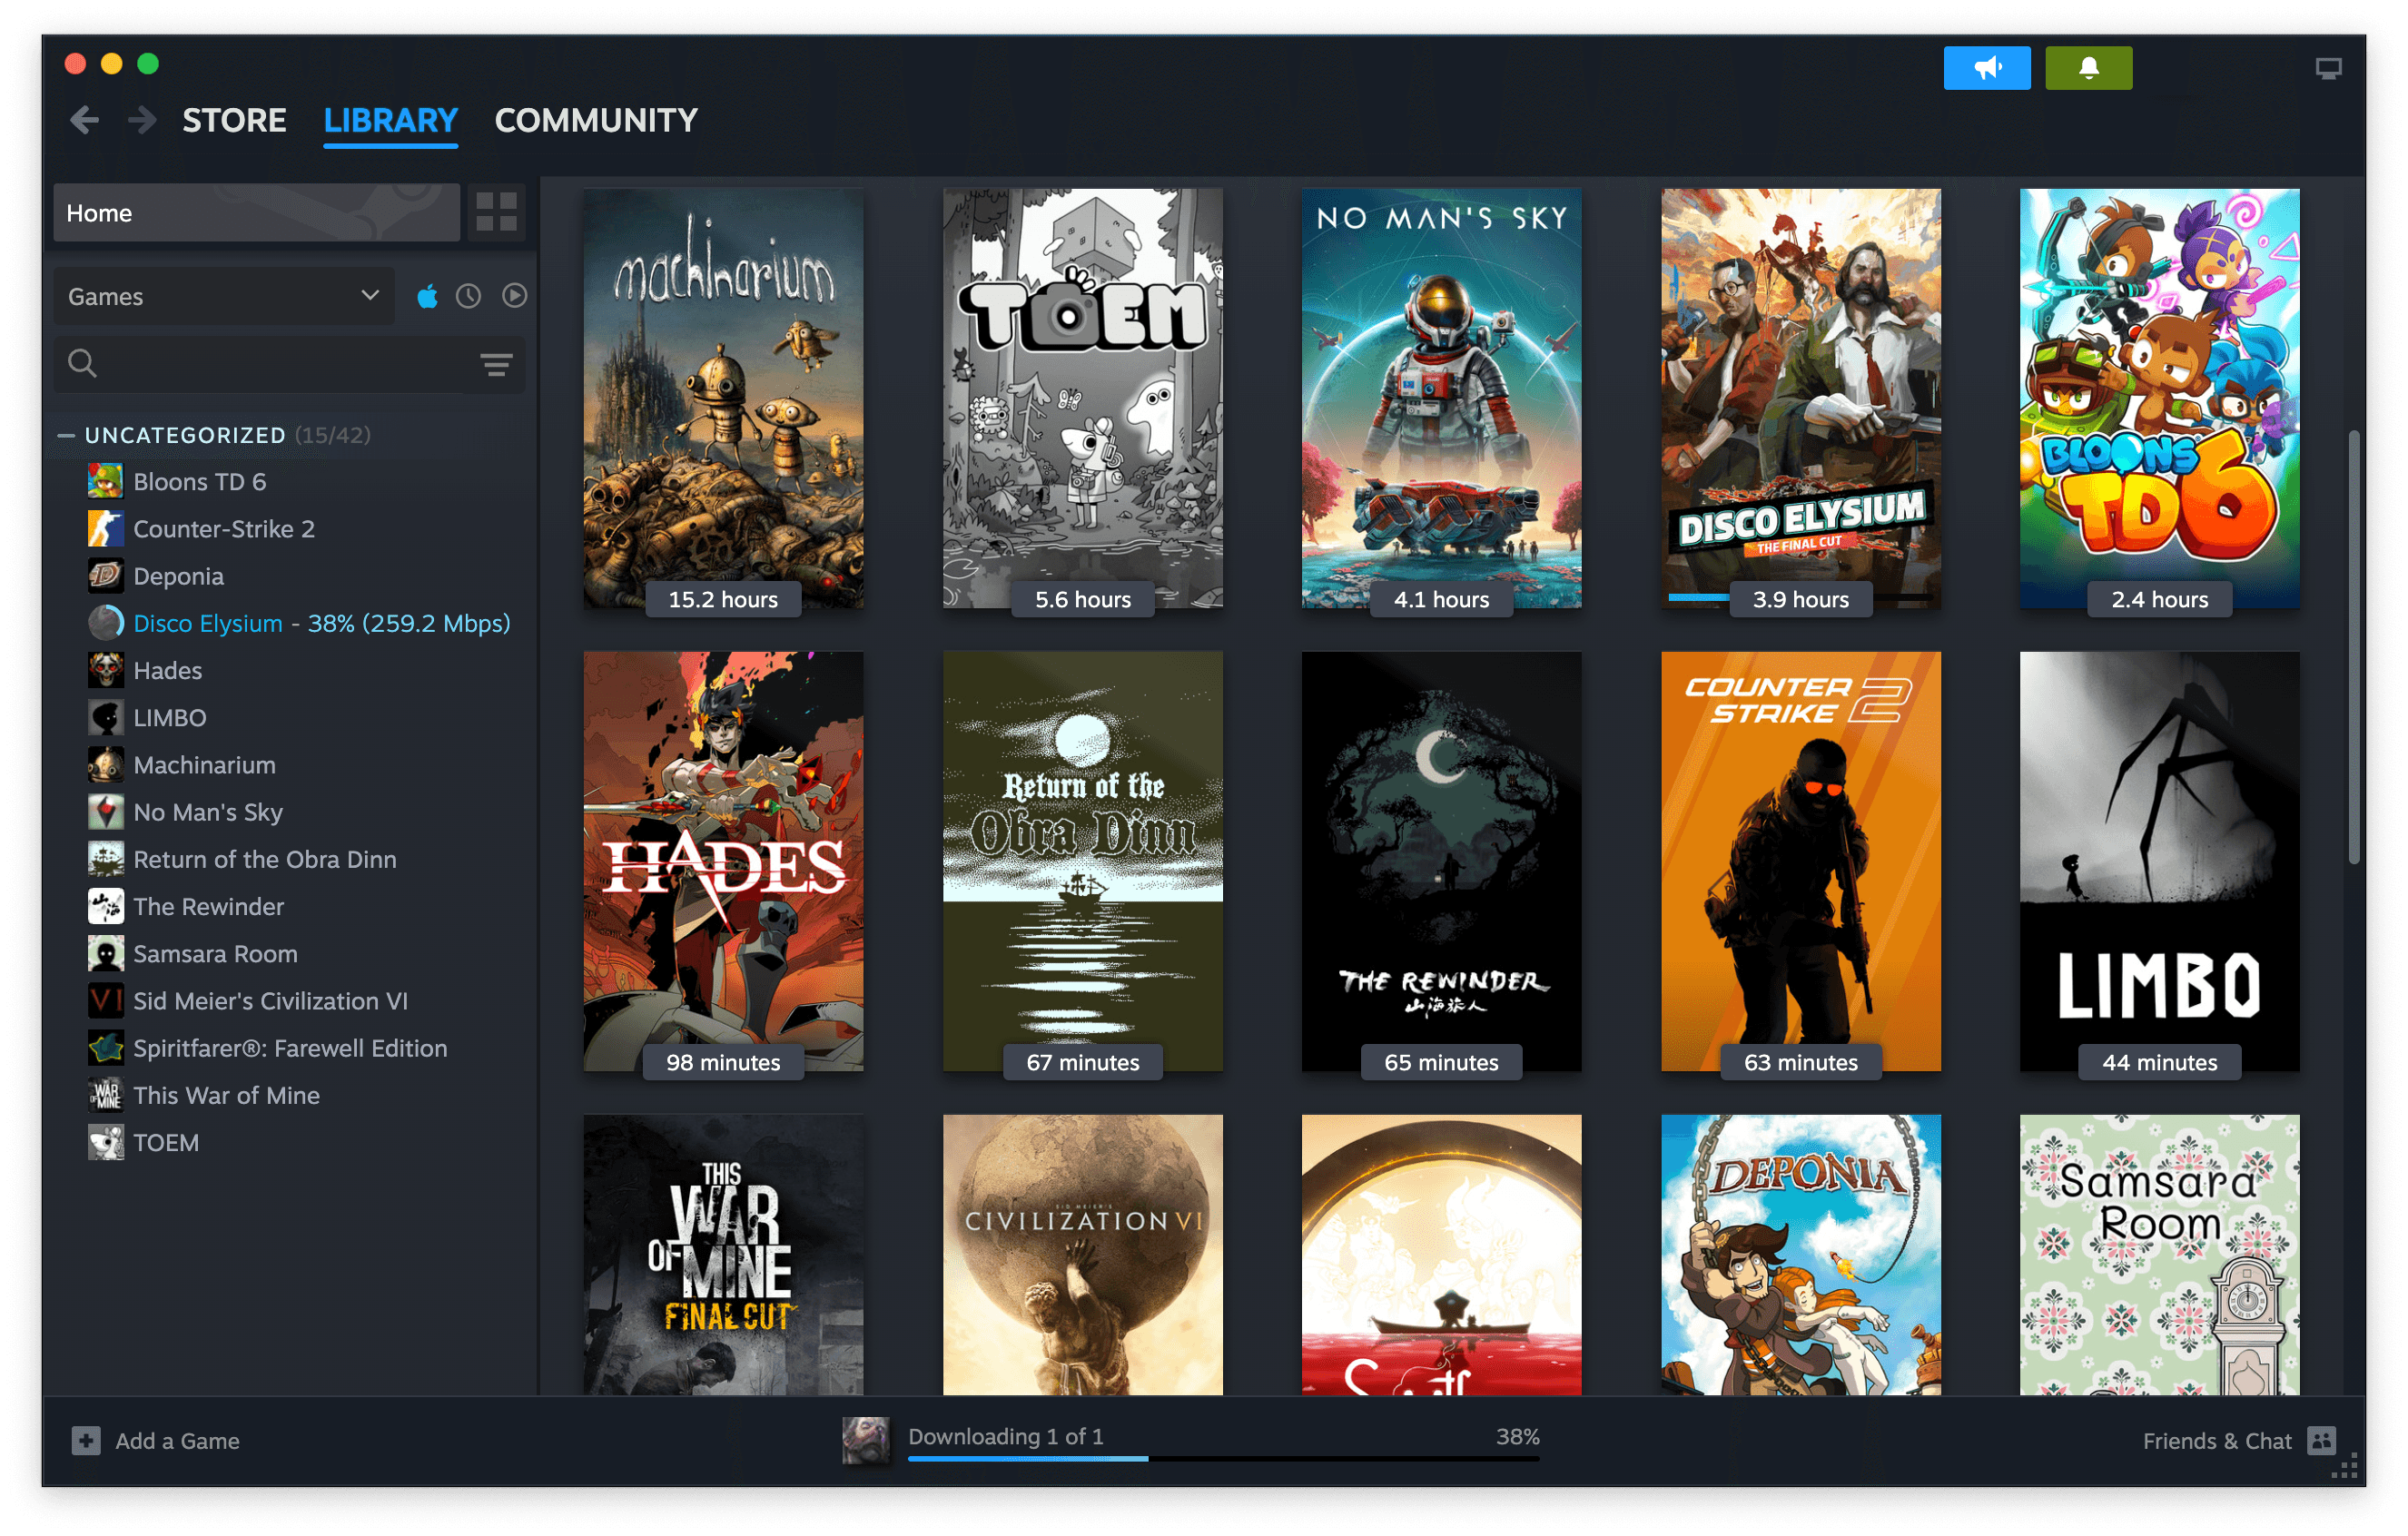The width and height of the screenshot is (2408, 1536).
Task: Click the Return of the Obra Dinn icon
Action: [105, 859]
